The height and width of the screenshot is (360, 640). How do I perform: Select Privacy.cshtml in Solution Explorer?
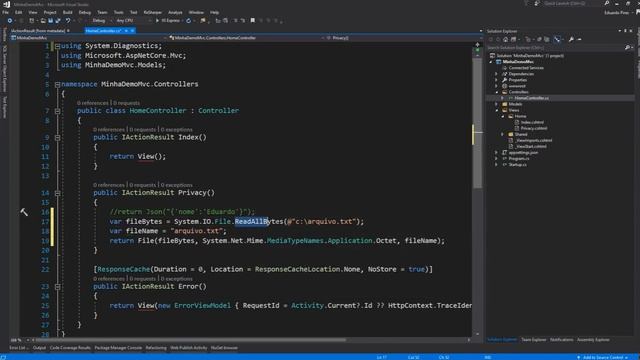point(534,128)
